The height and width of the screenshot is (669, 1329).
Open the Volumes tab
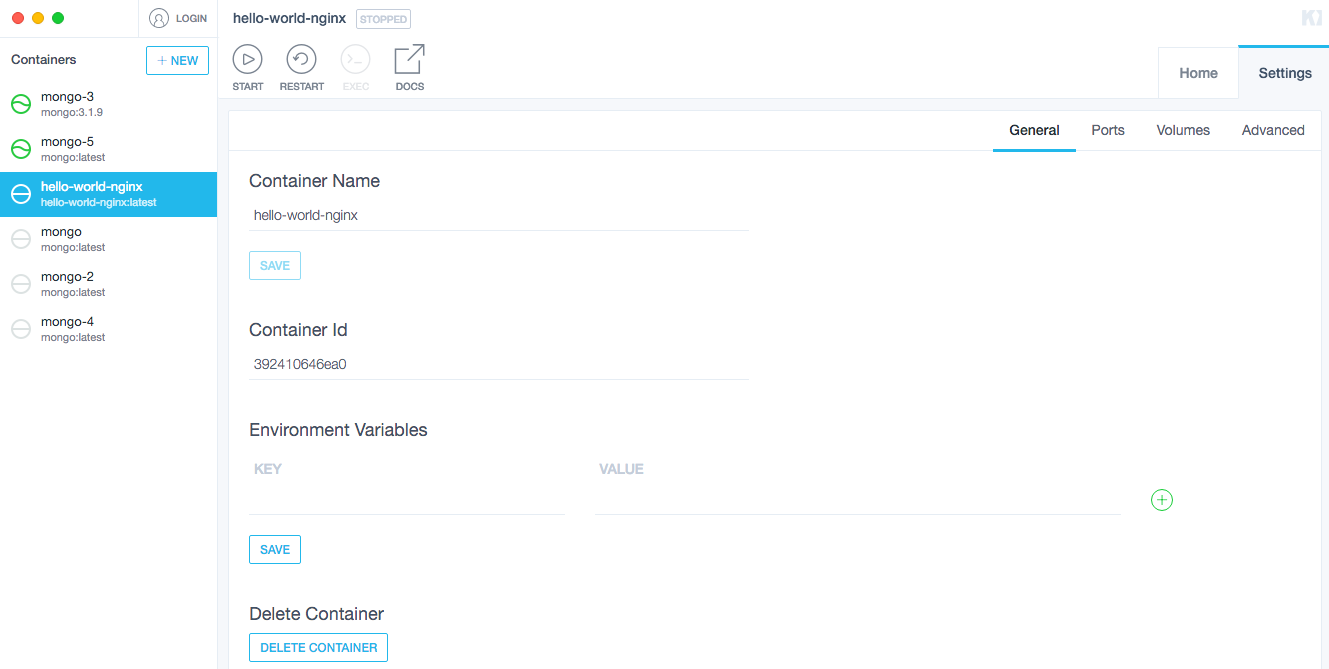[x=1182, y=130]
